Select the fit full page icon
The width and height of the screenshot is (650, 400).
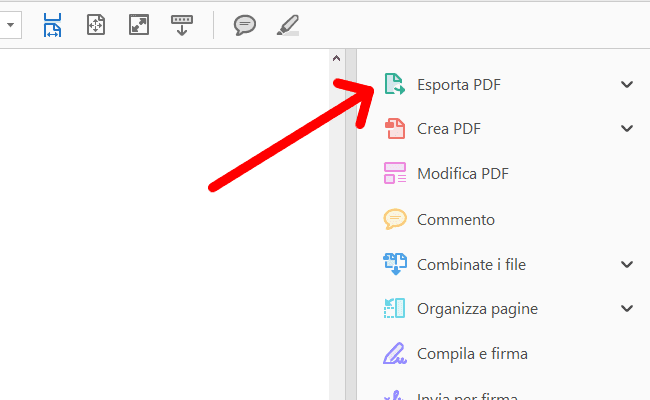(96, 25)
